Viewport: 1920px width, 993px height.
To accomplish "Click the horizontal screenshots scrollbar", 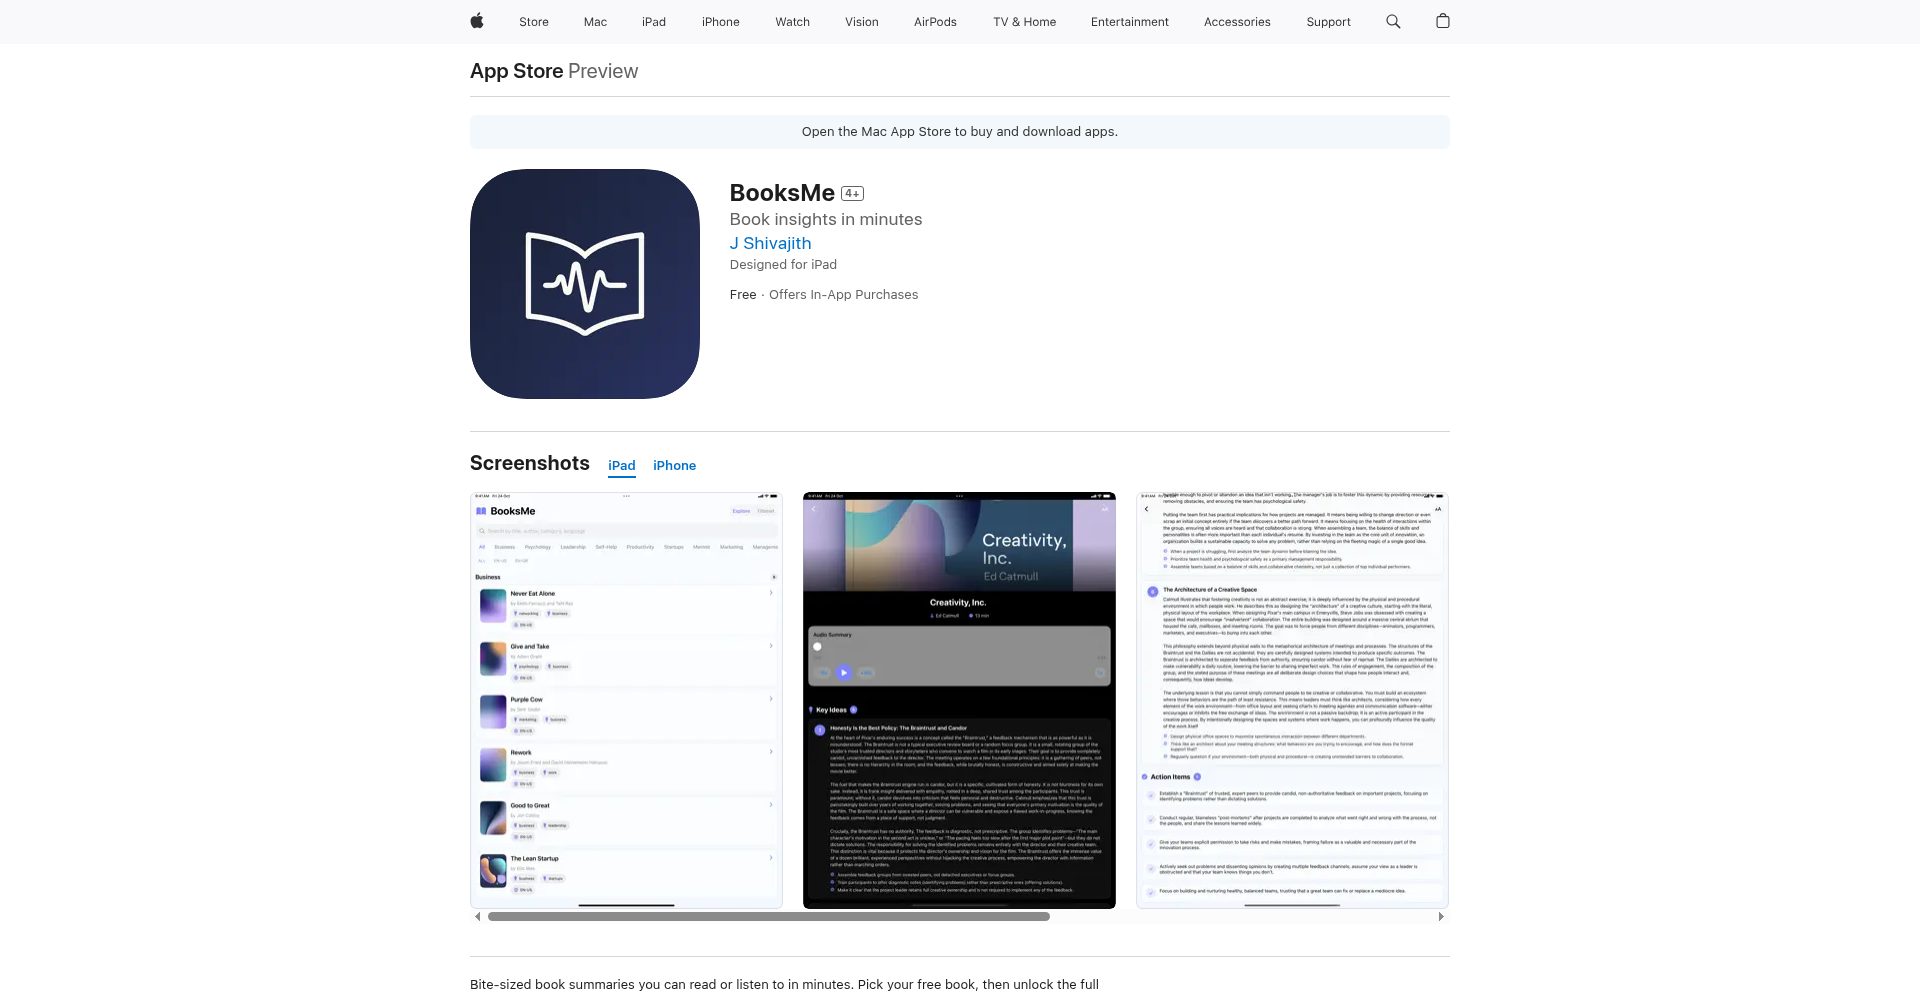I will pyautogui.click(x=769, y=916).
